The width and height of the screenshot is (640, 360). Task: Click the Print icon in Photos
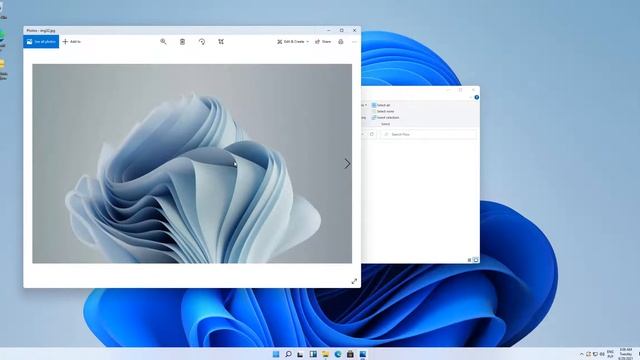[341, 42]
